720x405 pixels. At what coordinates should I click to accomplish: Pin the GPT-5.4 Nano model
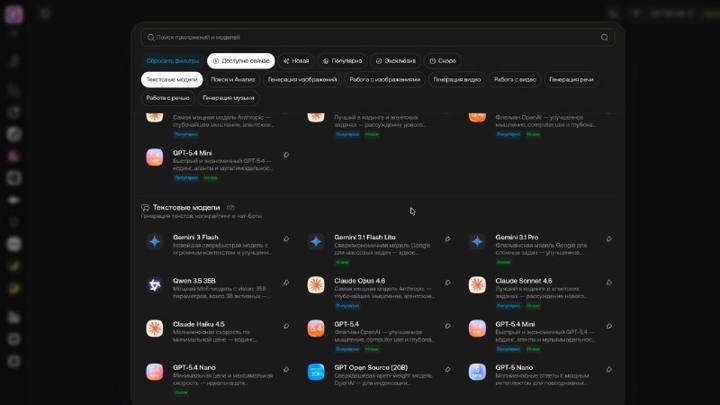pyautogui.click(x=286, y=369)
